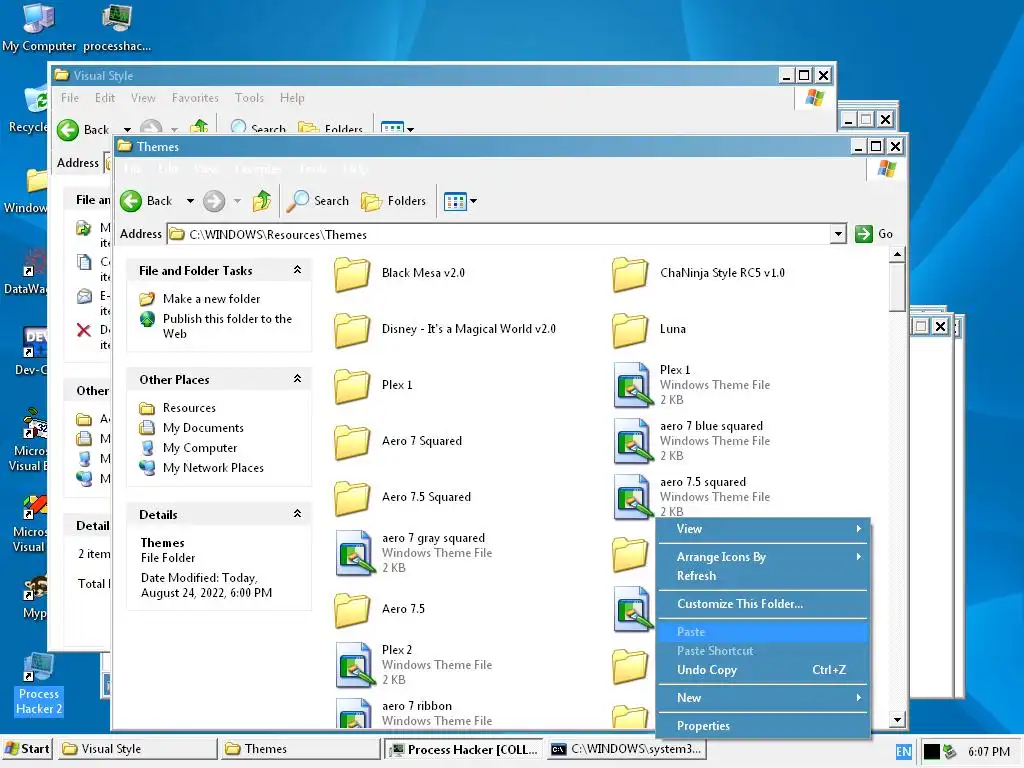Open Tools menu in Visual Style window

pyautogui.click(x=249, y=98)
